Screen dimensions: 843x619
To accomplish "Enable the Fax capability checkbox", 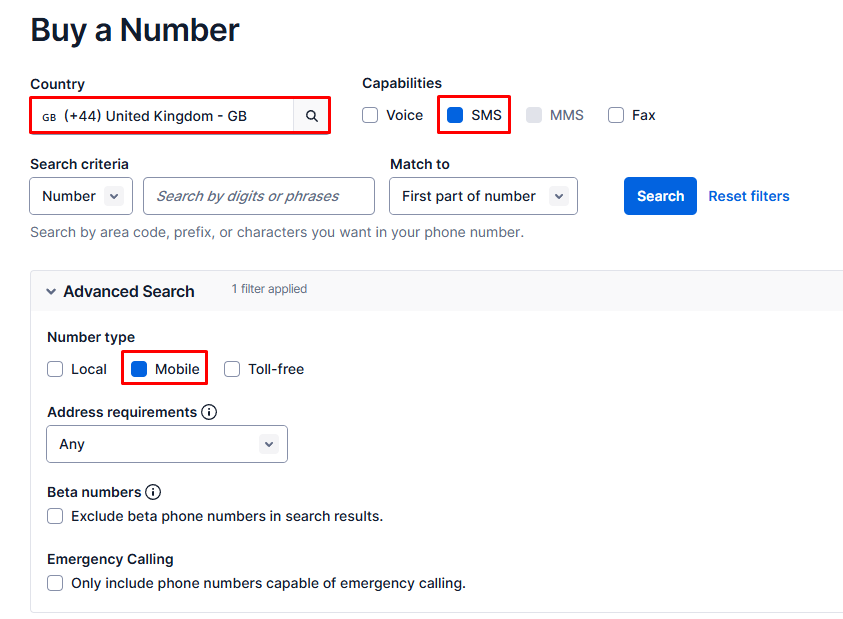I will [x=616, y=115].
